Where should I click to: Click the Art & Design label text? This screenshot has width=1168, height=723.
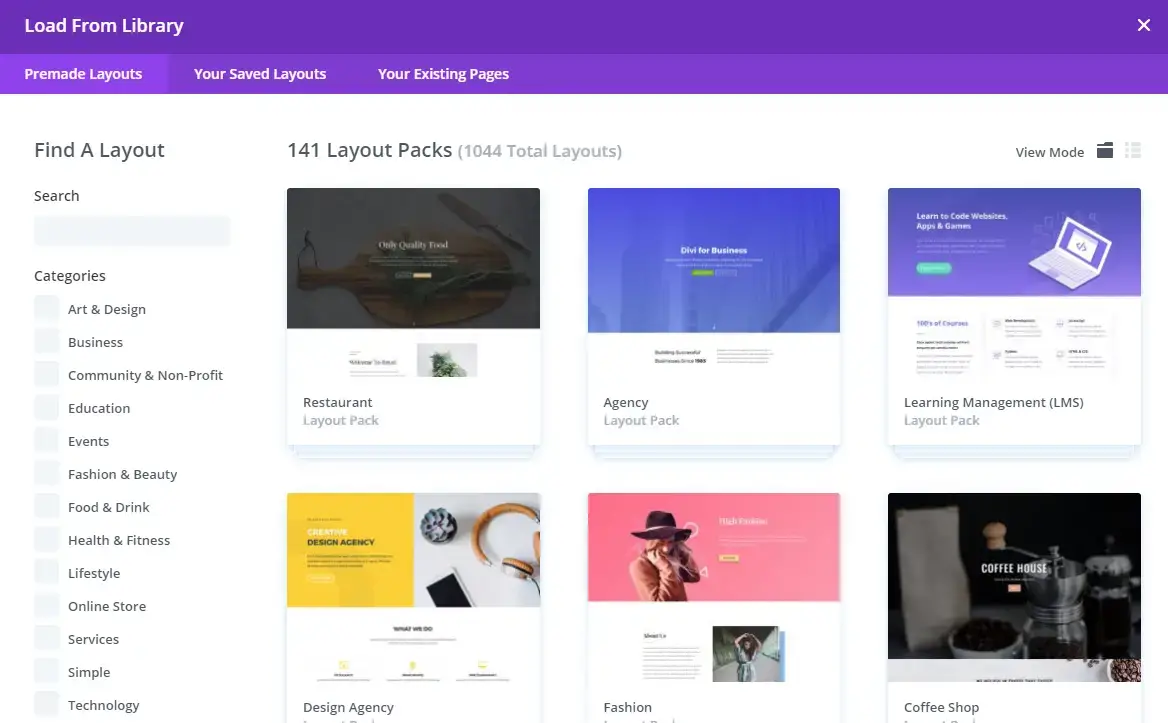coord(107,309)
